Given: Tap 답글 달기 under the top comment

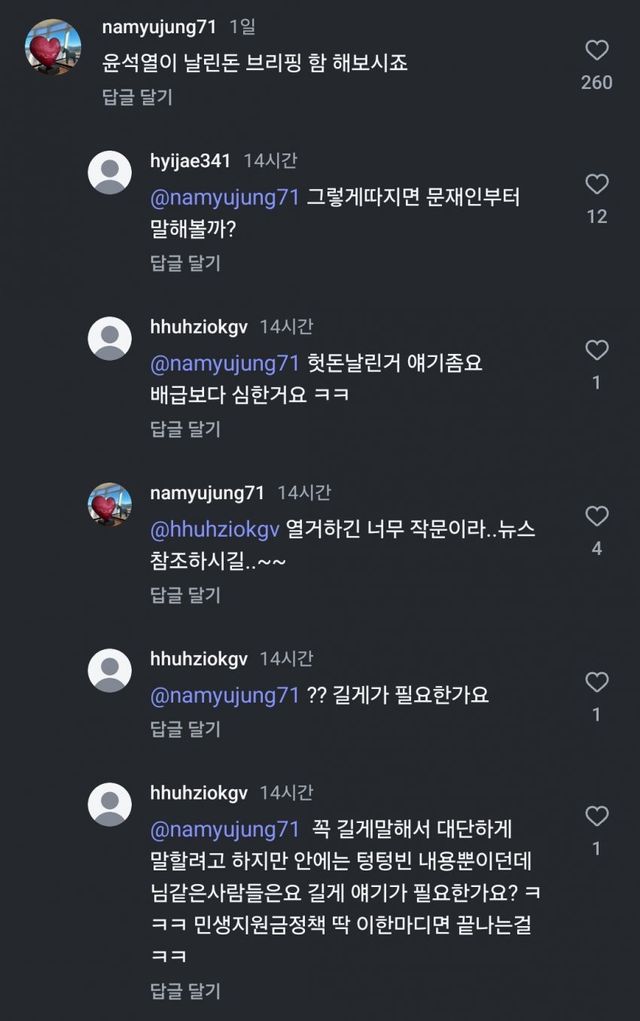Looking at the screenshot, I should 137,97.
